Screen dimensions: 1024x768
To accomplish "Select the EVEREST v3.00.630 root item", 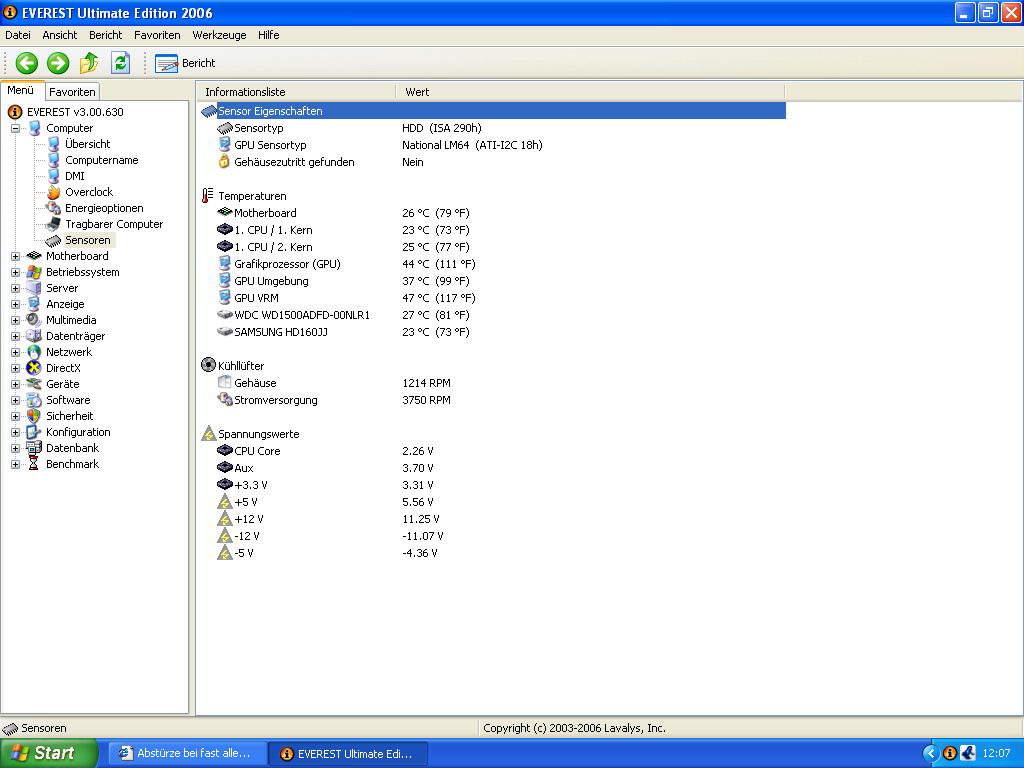I will pyautogui.click(x=74, y=112).
